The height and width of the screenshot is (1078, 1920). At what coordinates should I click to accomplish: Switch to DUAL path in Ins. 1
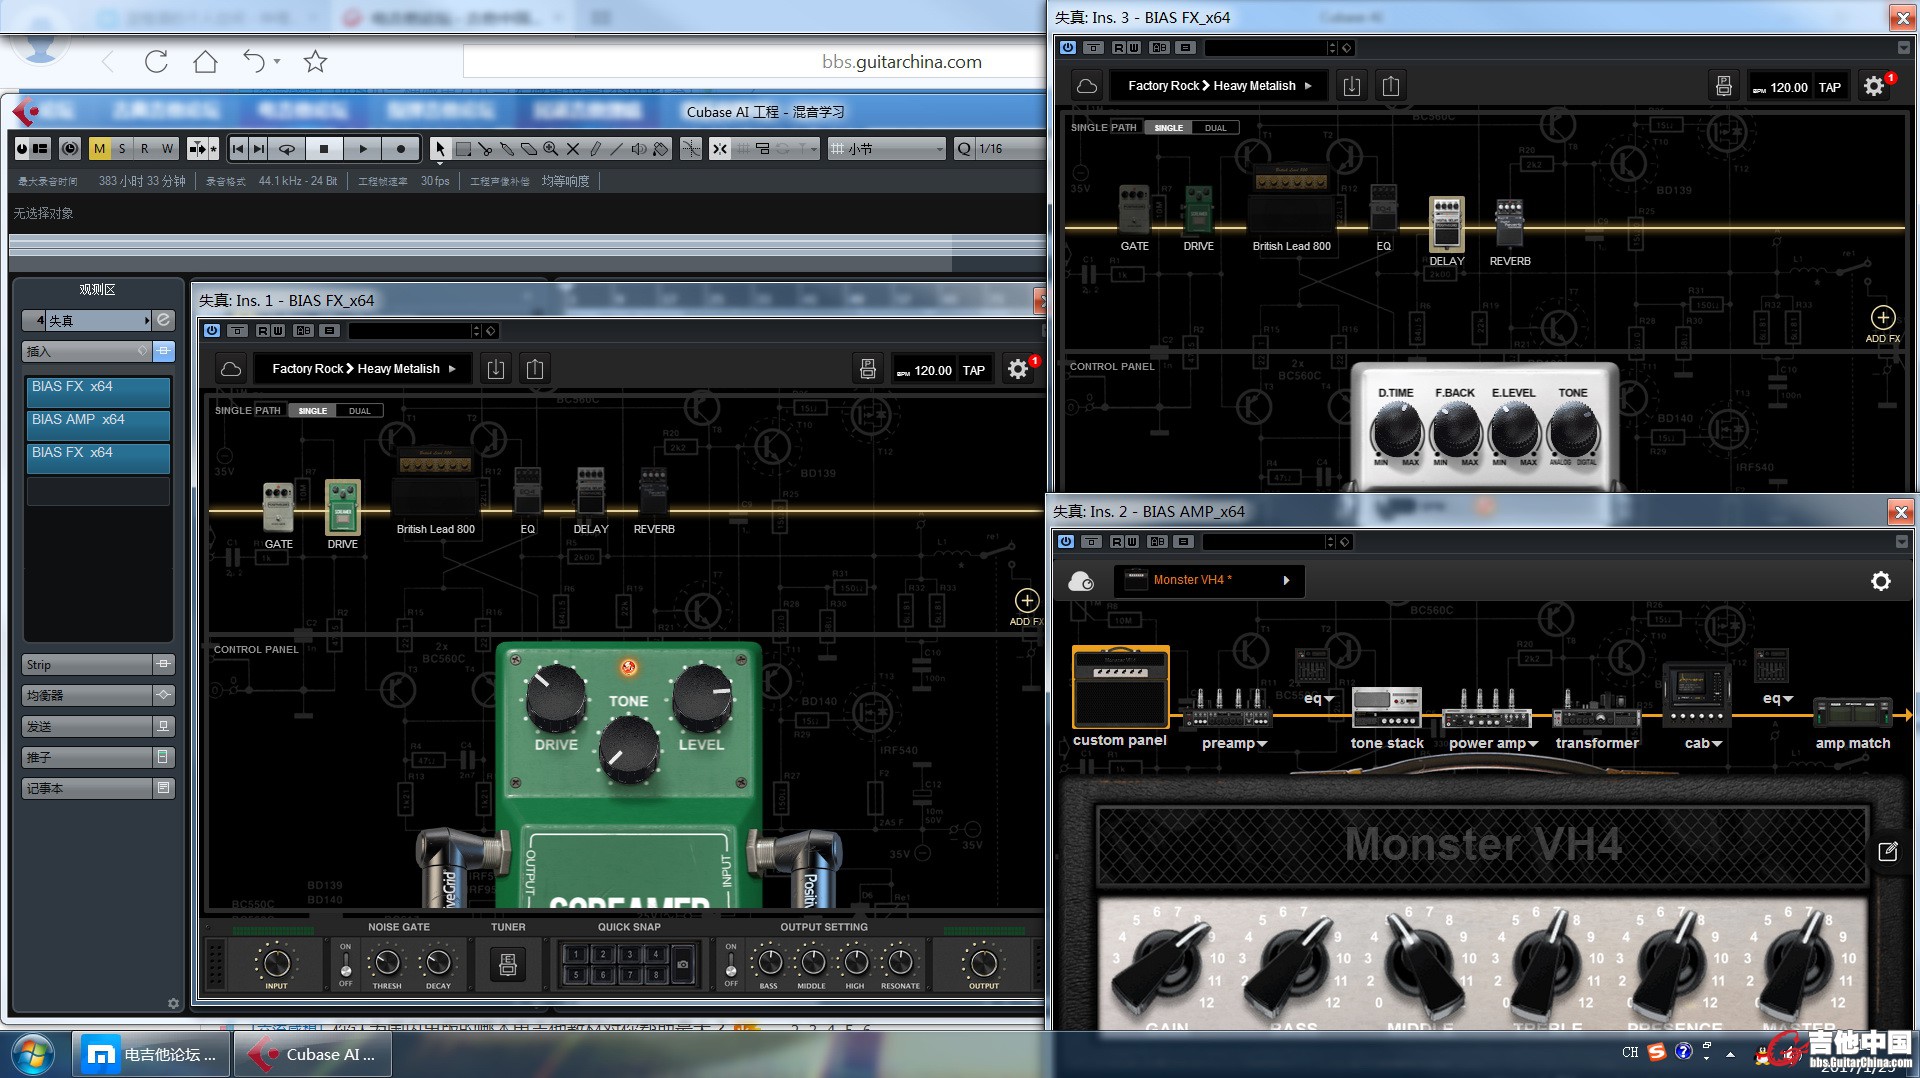360,411
